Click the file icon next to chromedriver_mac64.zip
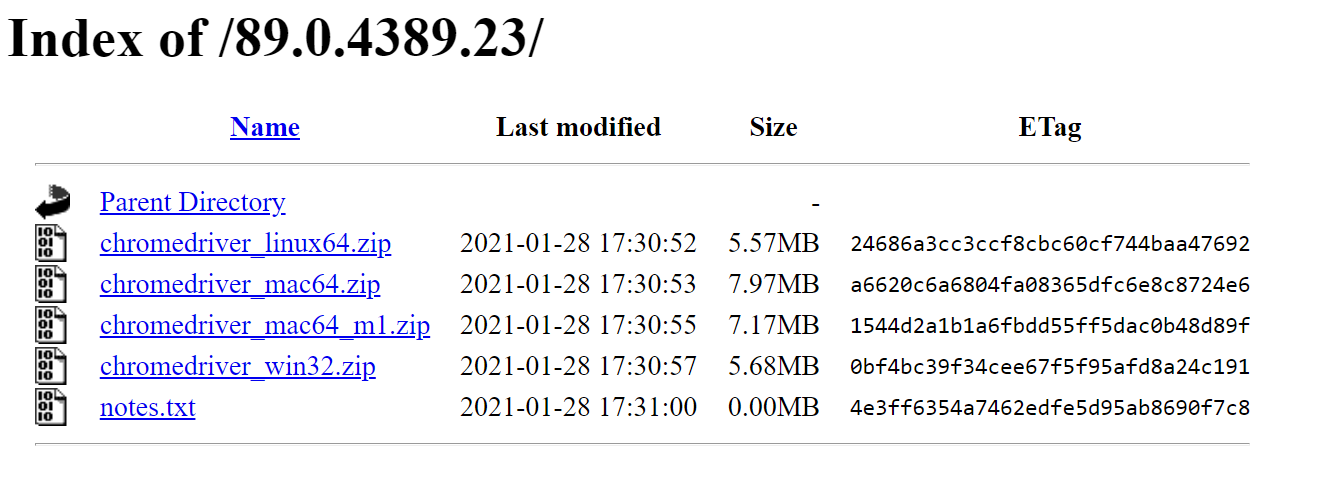 click(51, 284)
